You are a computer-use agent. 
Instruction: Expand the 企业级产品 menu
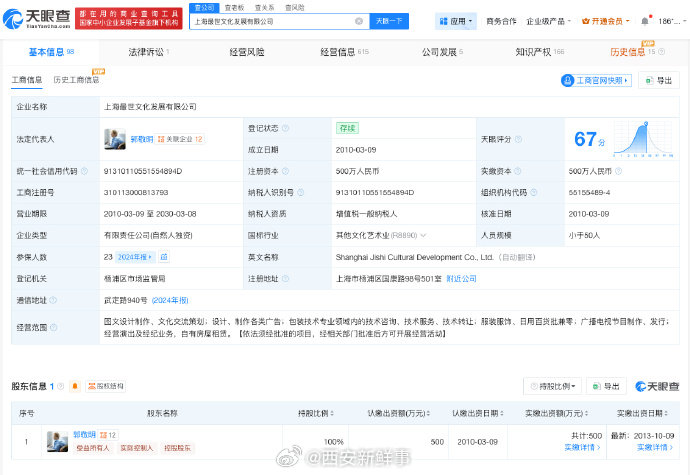point(548,21)
